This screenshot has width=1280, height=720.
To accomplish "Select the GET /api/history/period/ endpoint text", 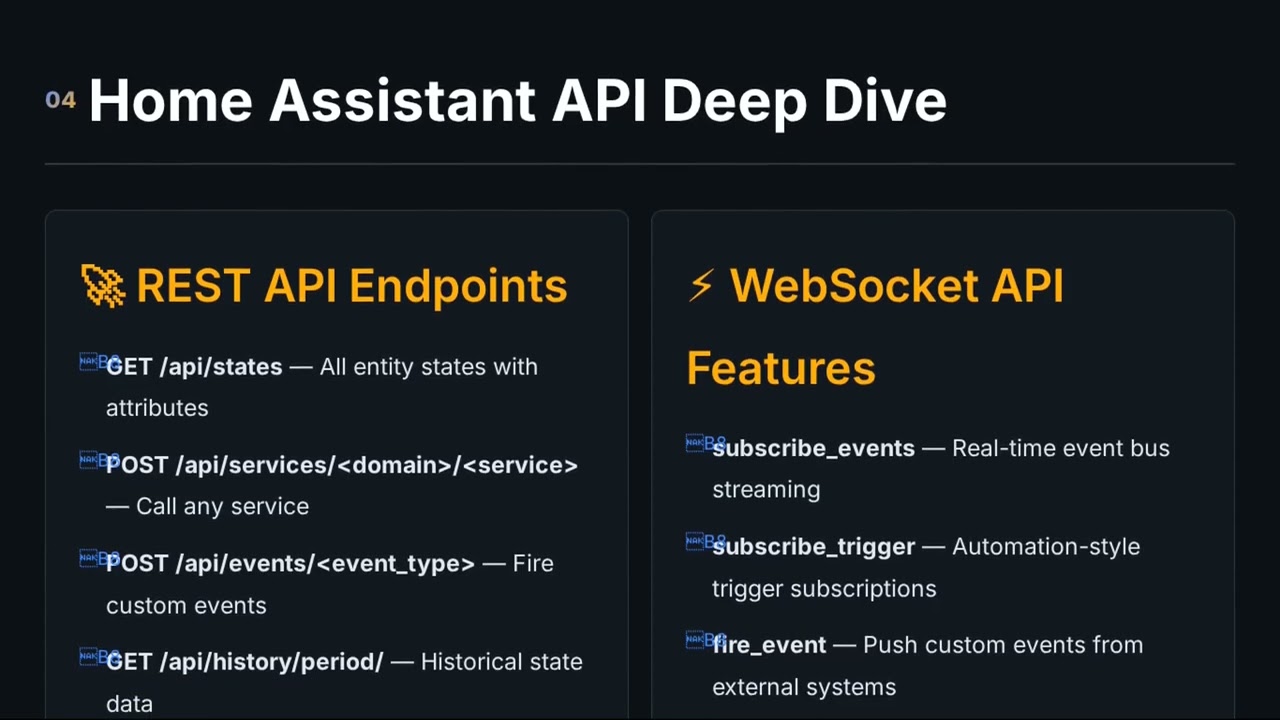I will point(244,662).
